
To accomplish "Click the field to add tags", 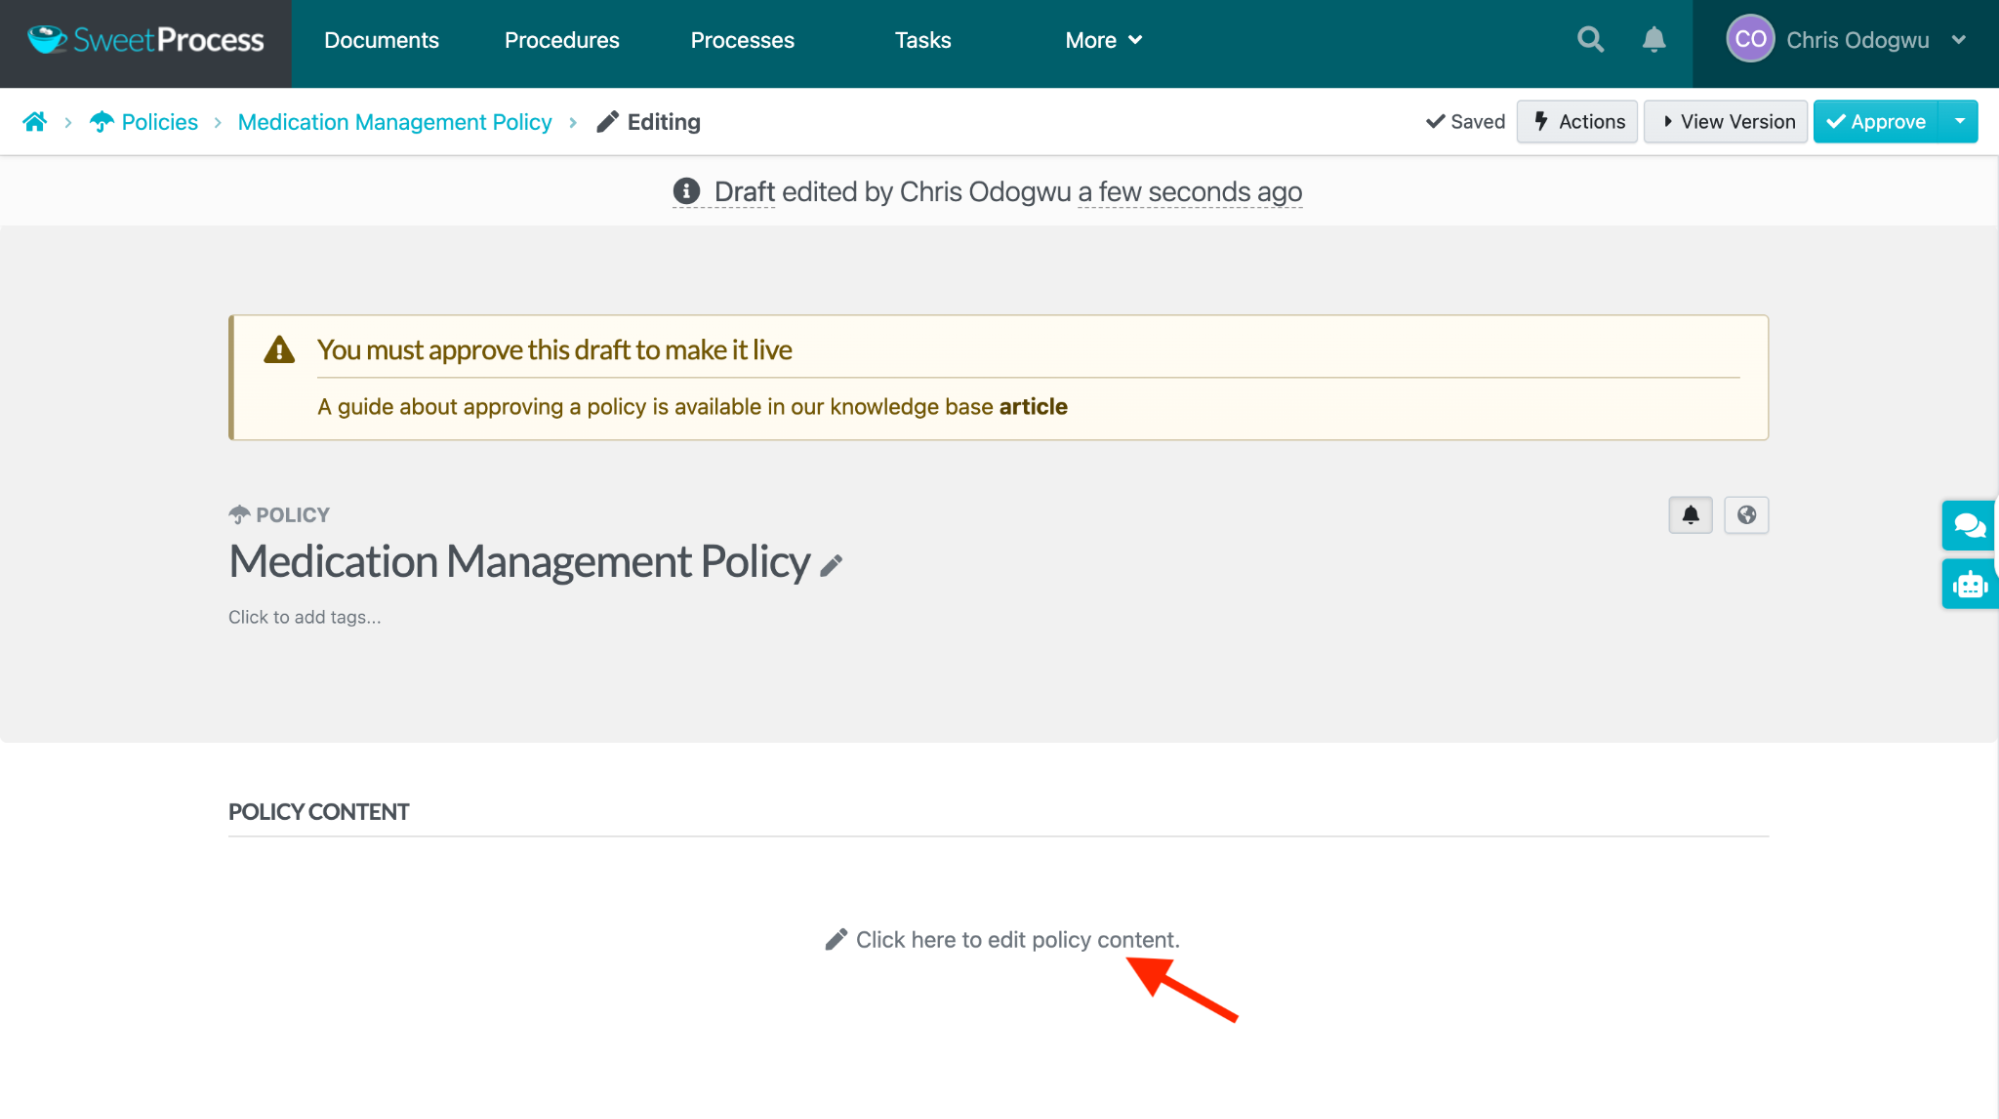I will 304,617.
